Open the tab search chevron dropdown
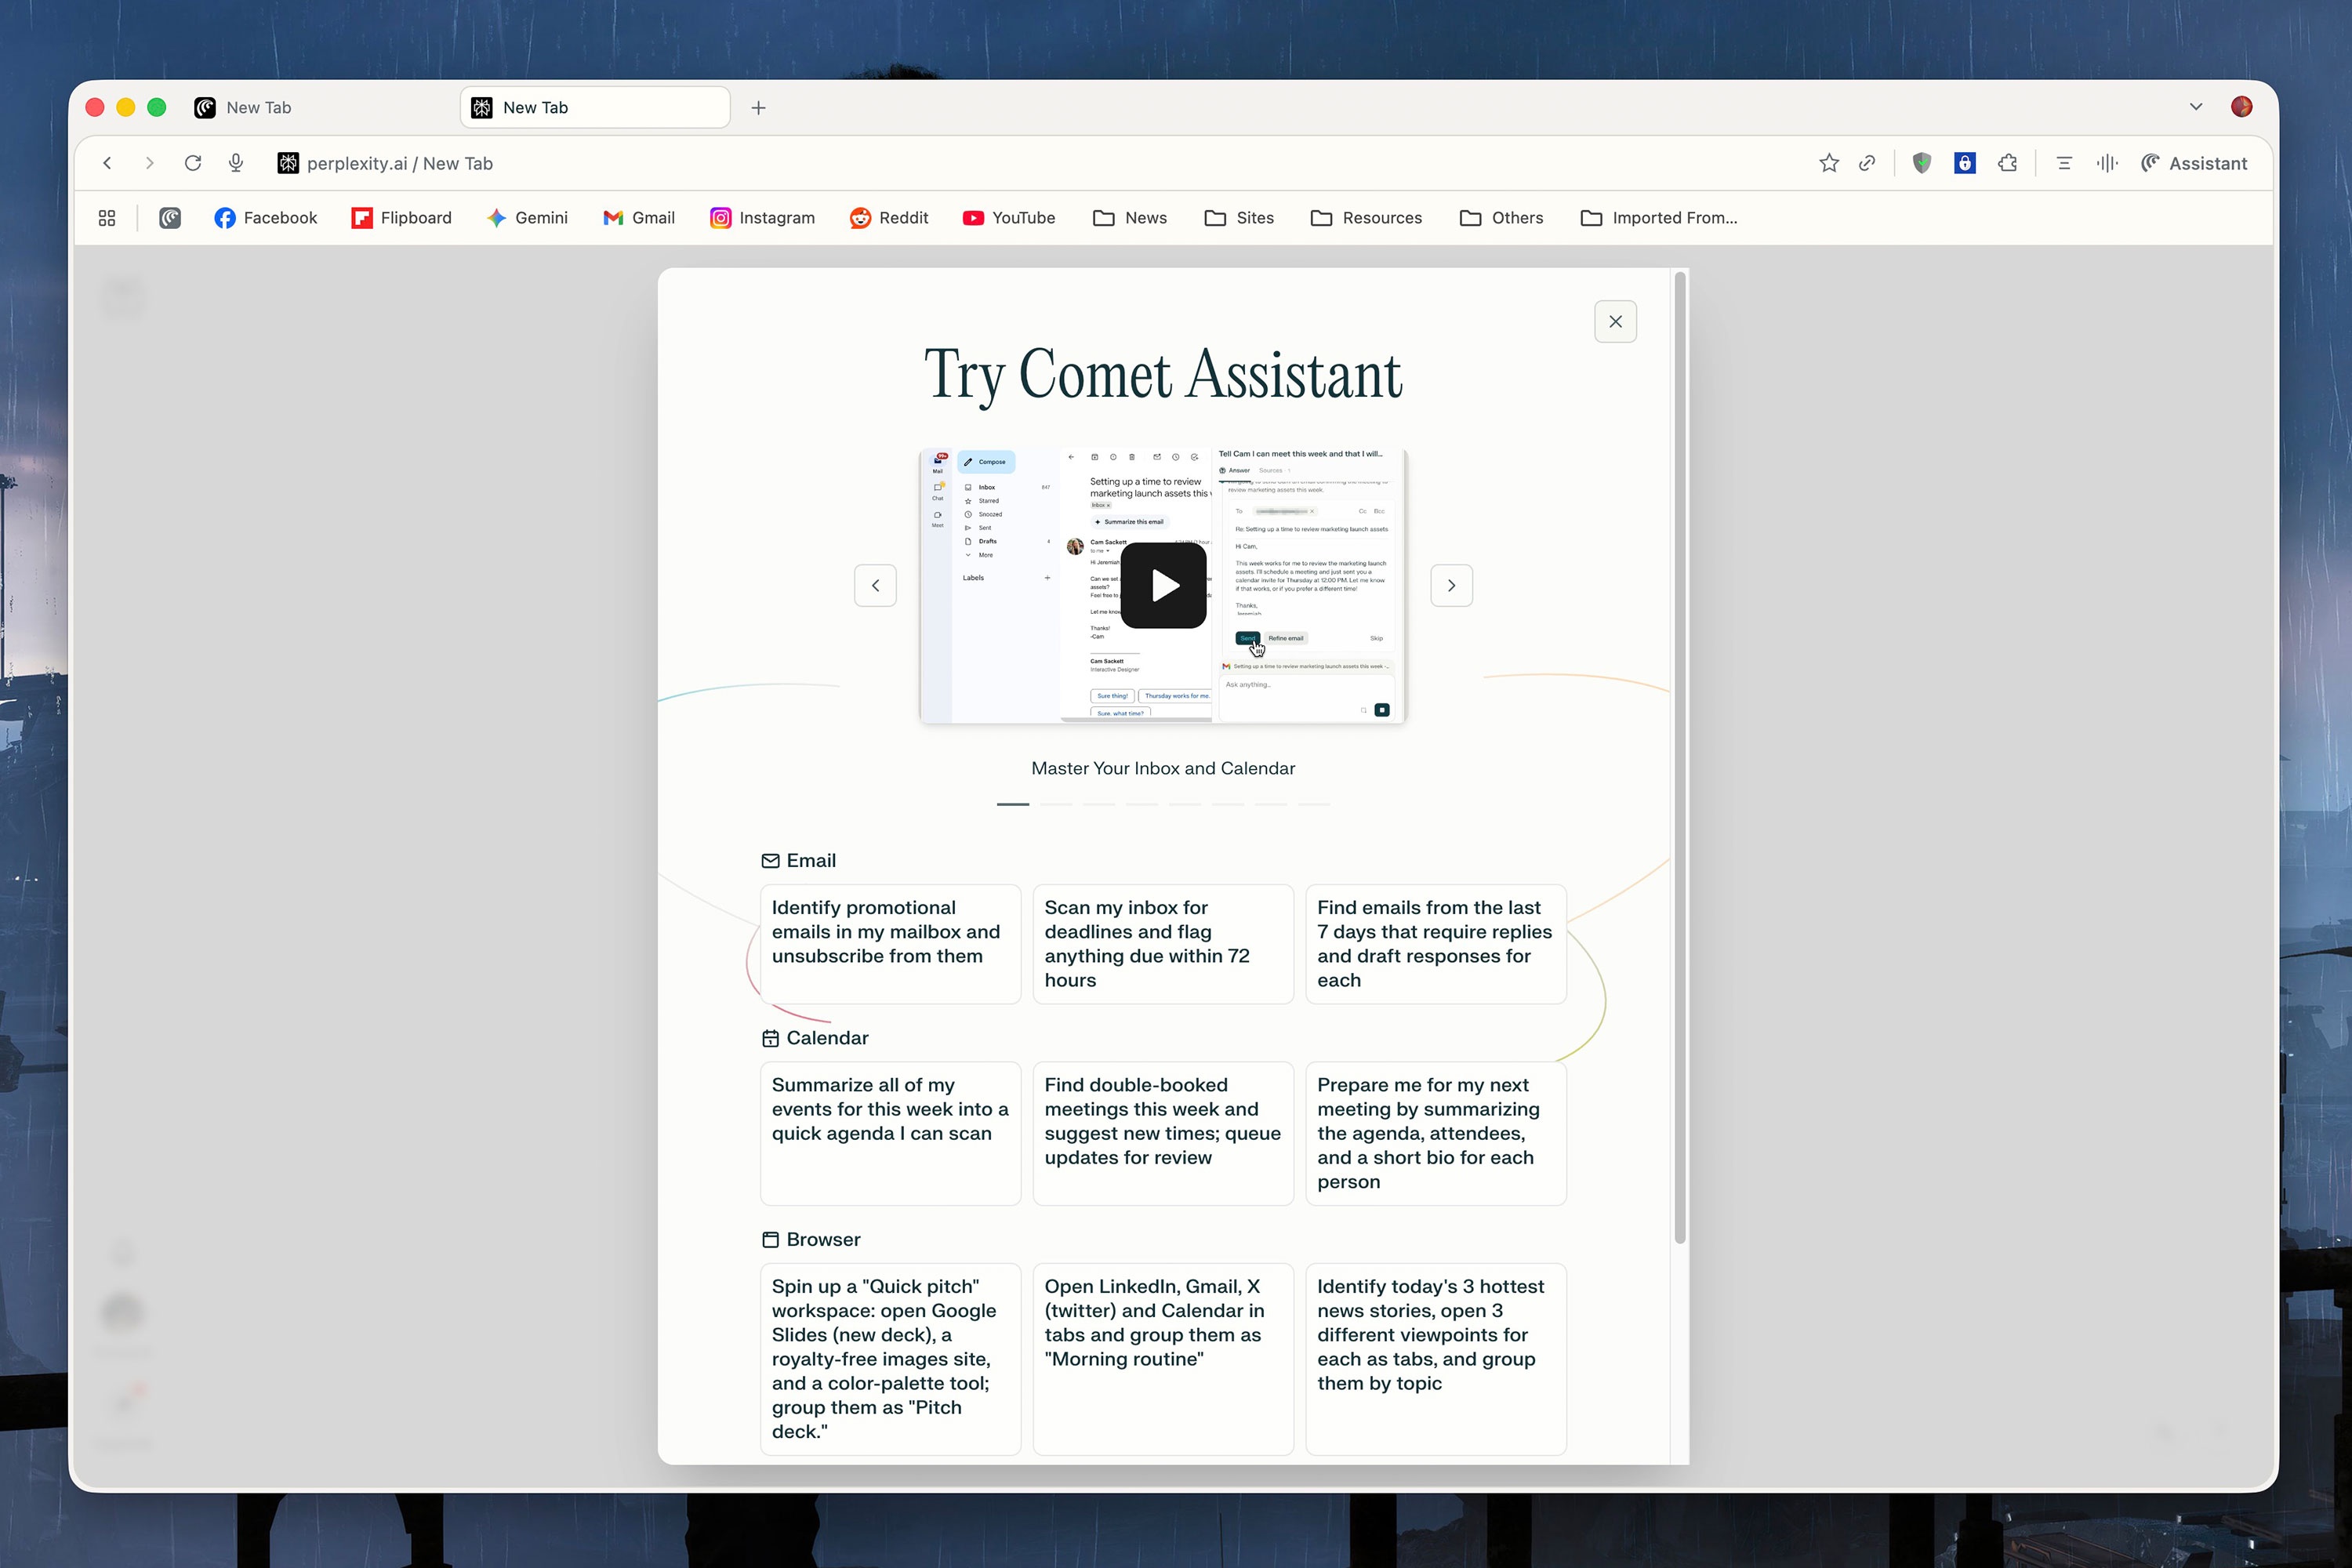Viewport: 2352px width, 1568px height. (2196, 107)
